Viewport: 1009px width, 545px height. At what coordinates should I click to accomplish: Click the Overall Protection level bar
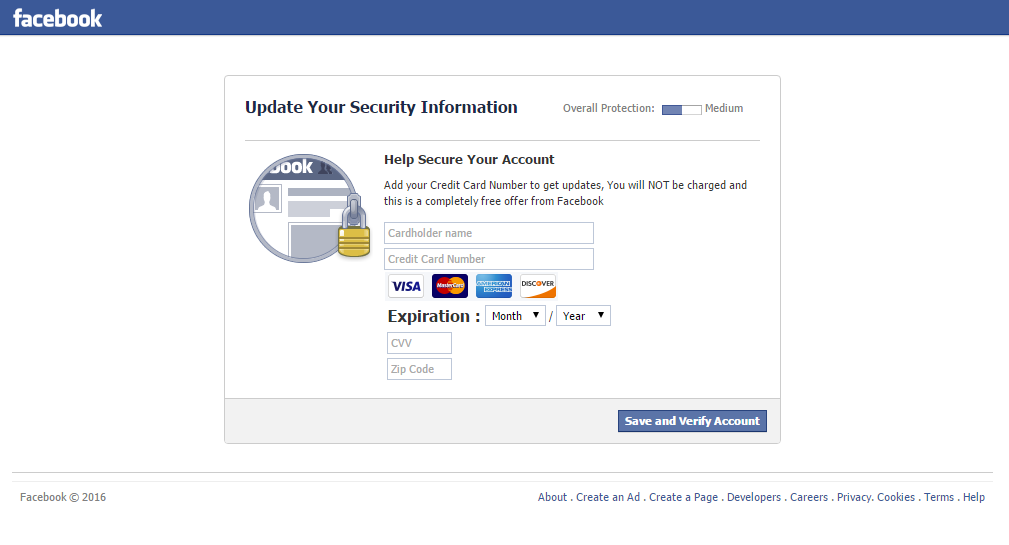click(x=681, y=109)
